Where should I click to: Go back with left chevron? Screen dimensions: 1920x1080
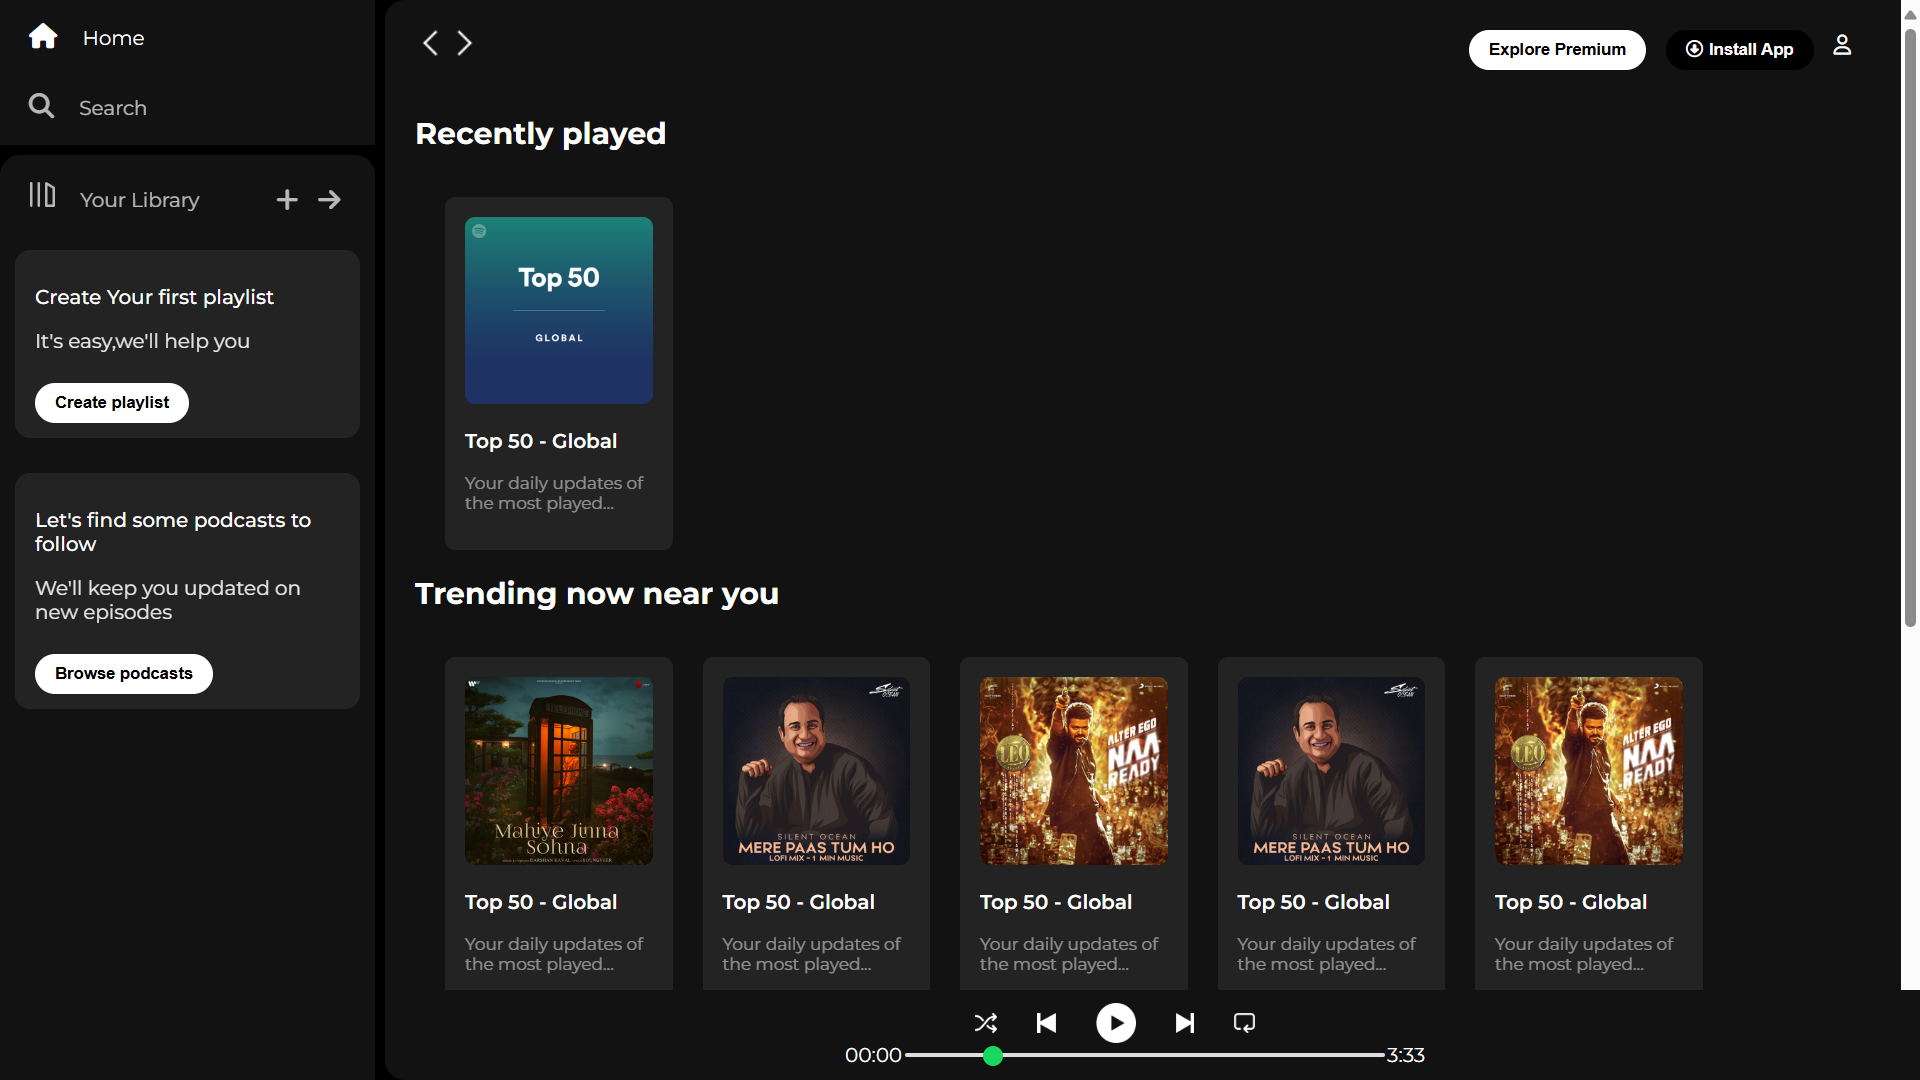click(430, 43)
